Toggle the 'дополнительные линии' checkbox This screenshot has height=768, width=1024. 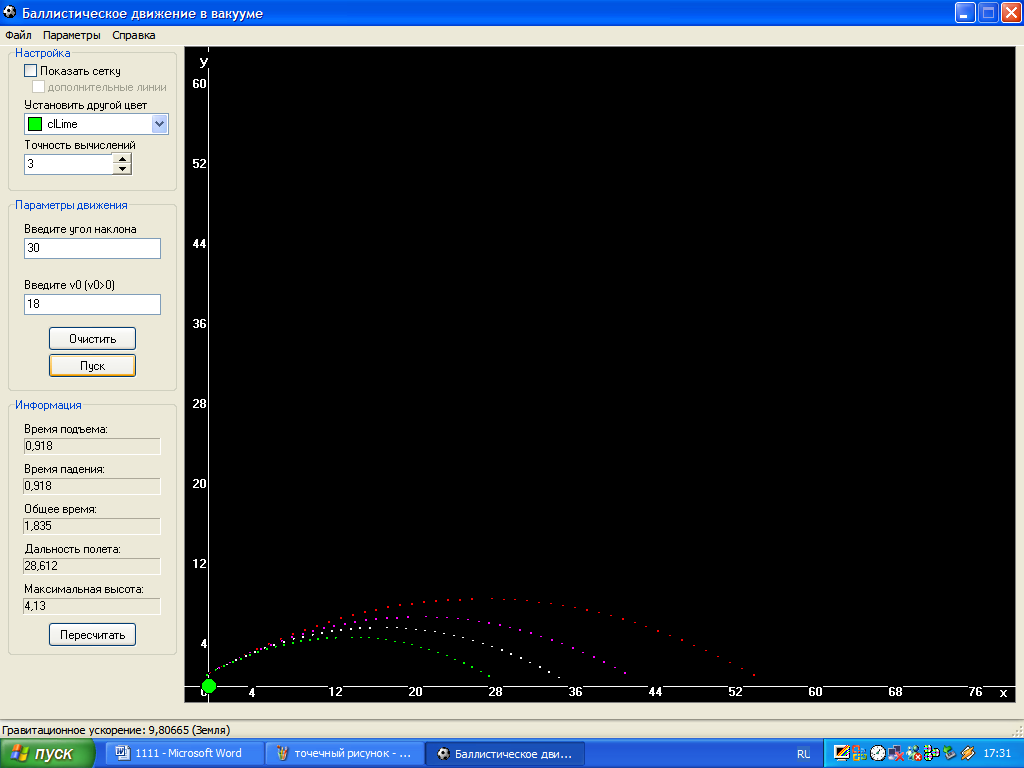(x=39, y=87)
